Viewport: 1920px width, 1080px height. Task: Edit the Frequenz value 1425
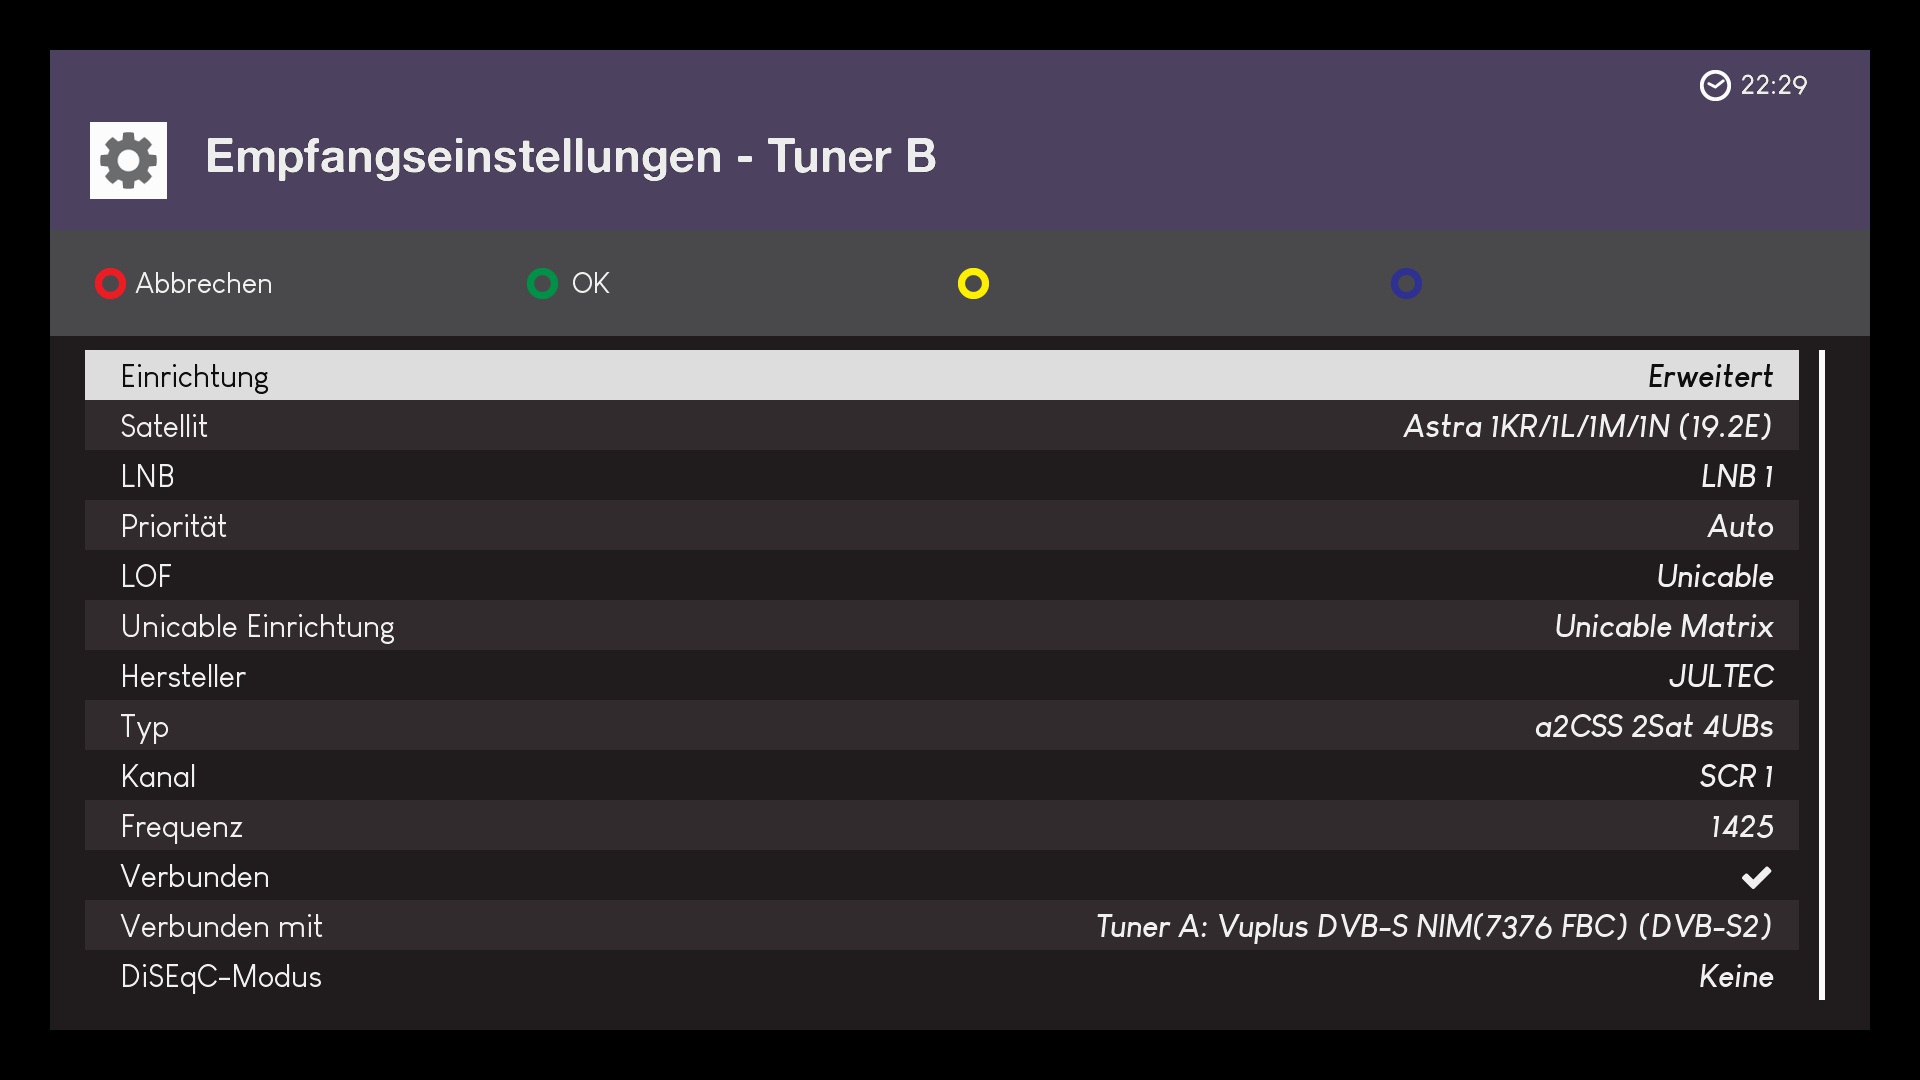click(x=1741, y=826)
